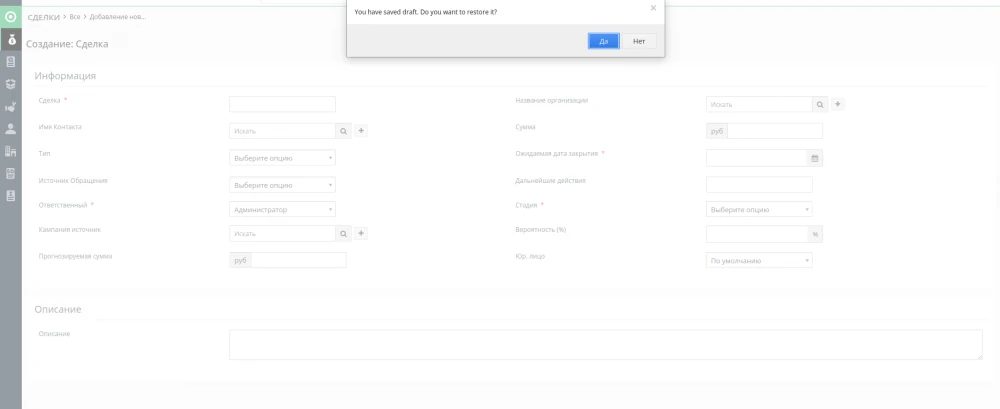Click the Добавление нов... breadcrumb text
This screenshot has height=409, width=1000.
(x=117, y=17)
